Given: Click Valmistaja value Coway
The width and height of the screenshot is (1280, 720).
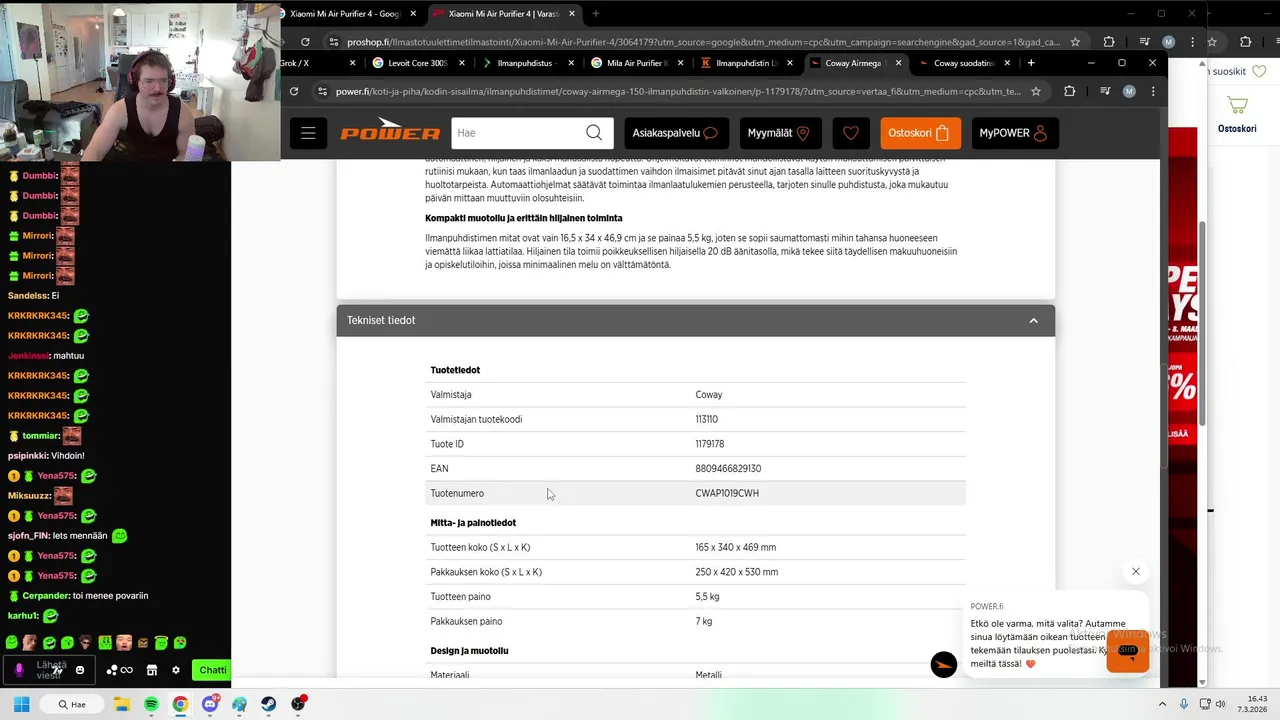Looking at the screenshot, I should [709, 395].
